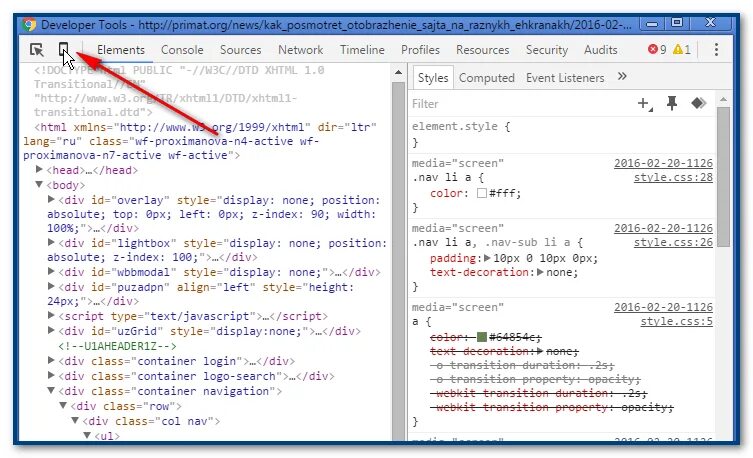Click the Elements panel scroll-up arrow
The height and width of the screenshot is (458, 753).
398,72
